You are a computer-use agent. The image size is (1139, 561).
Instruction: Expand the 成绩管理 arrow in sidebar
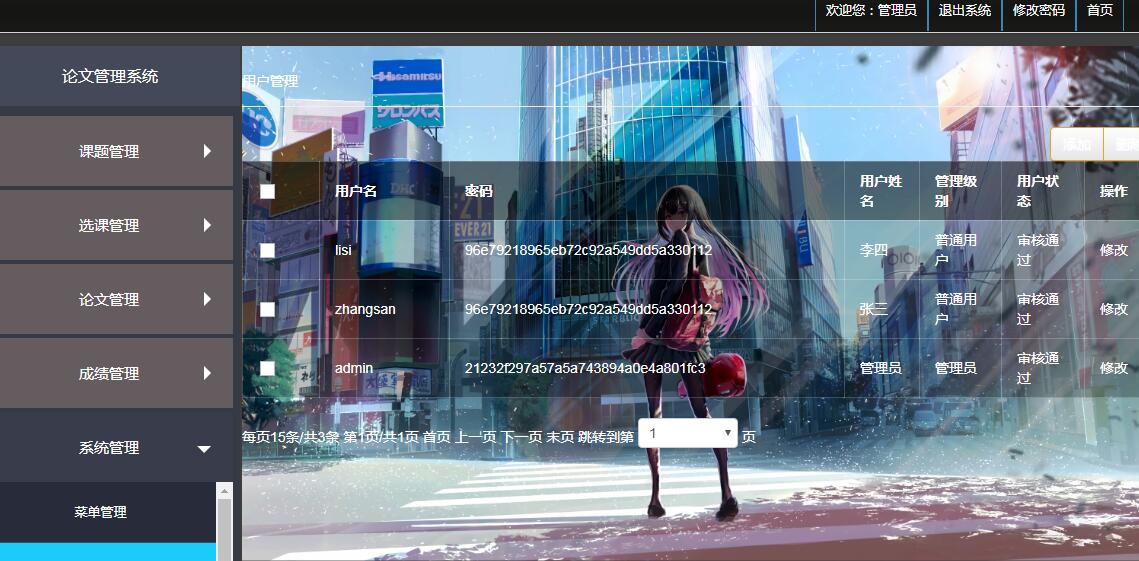[x=207, y=374]
